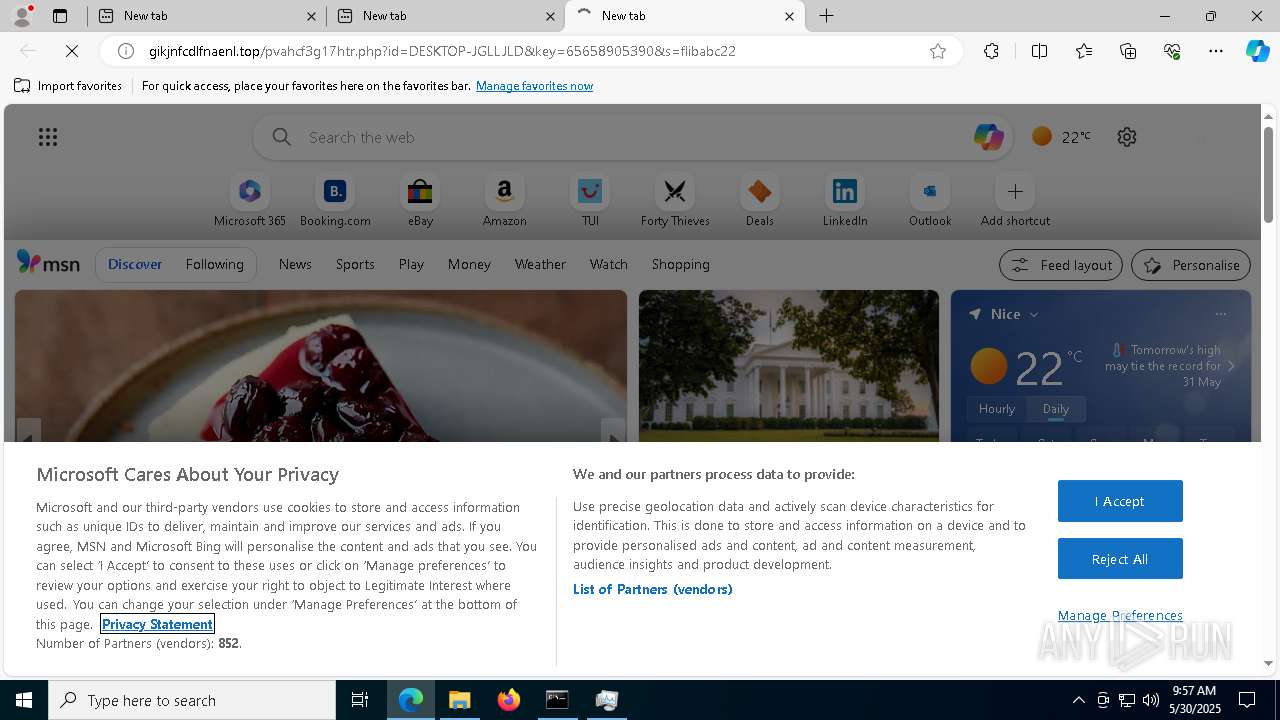This screenshot has width=1280, height=720.
Task: Open the tab actions menu icon
Action: (60, 16)
